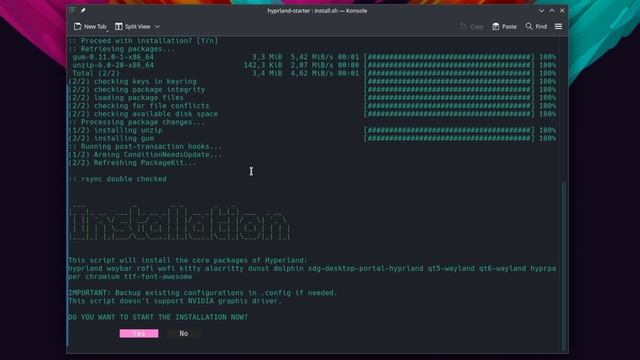
Task: Select No to cancel installation
Action: (184, 333)
